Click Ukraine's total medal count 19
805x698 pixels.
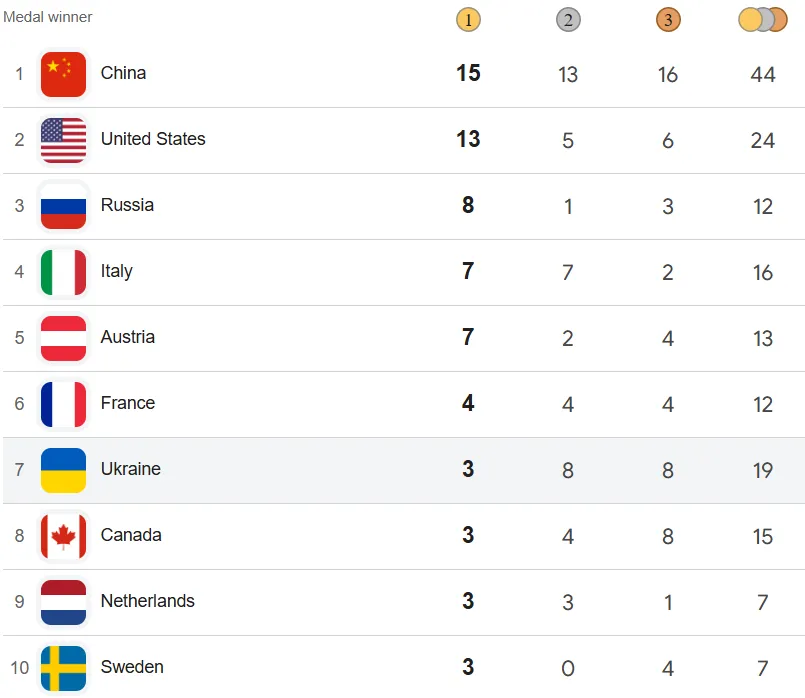coord(763,470)
